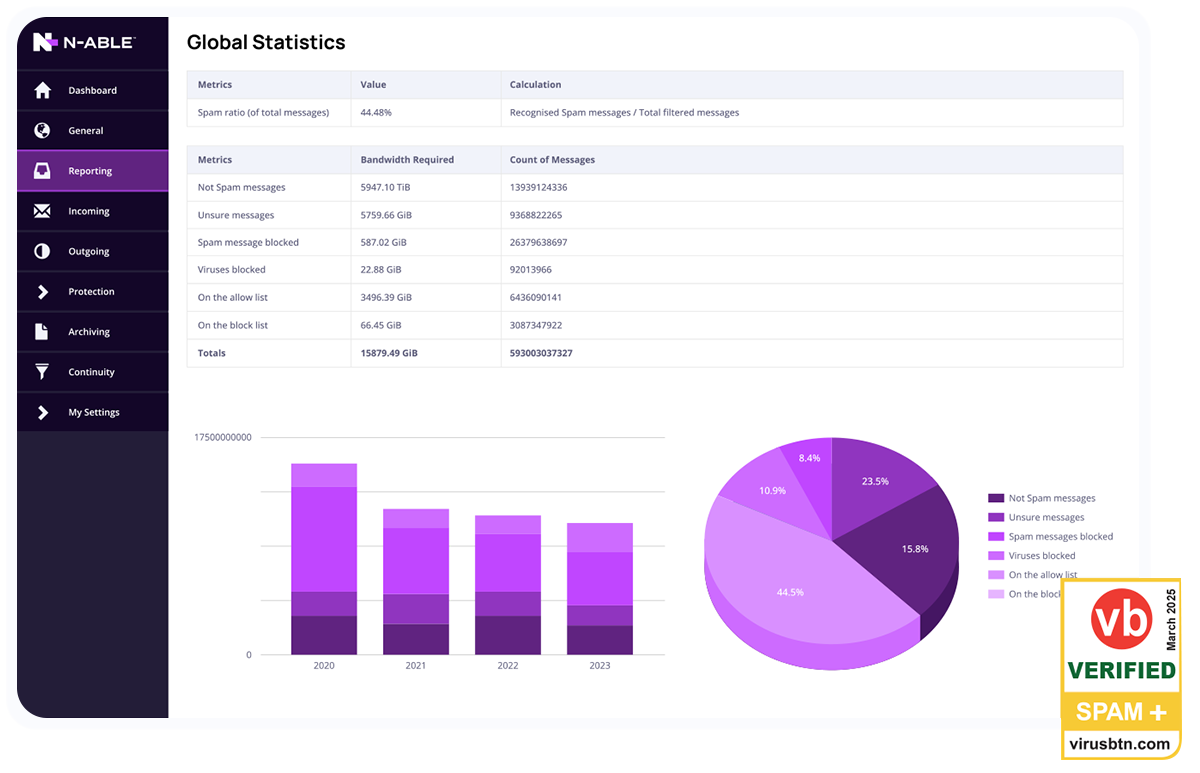Click the Reporting inbox tray icon
Viewport: 1200px width, 773px height.
tap(42, 171)
